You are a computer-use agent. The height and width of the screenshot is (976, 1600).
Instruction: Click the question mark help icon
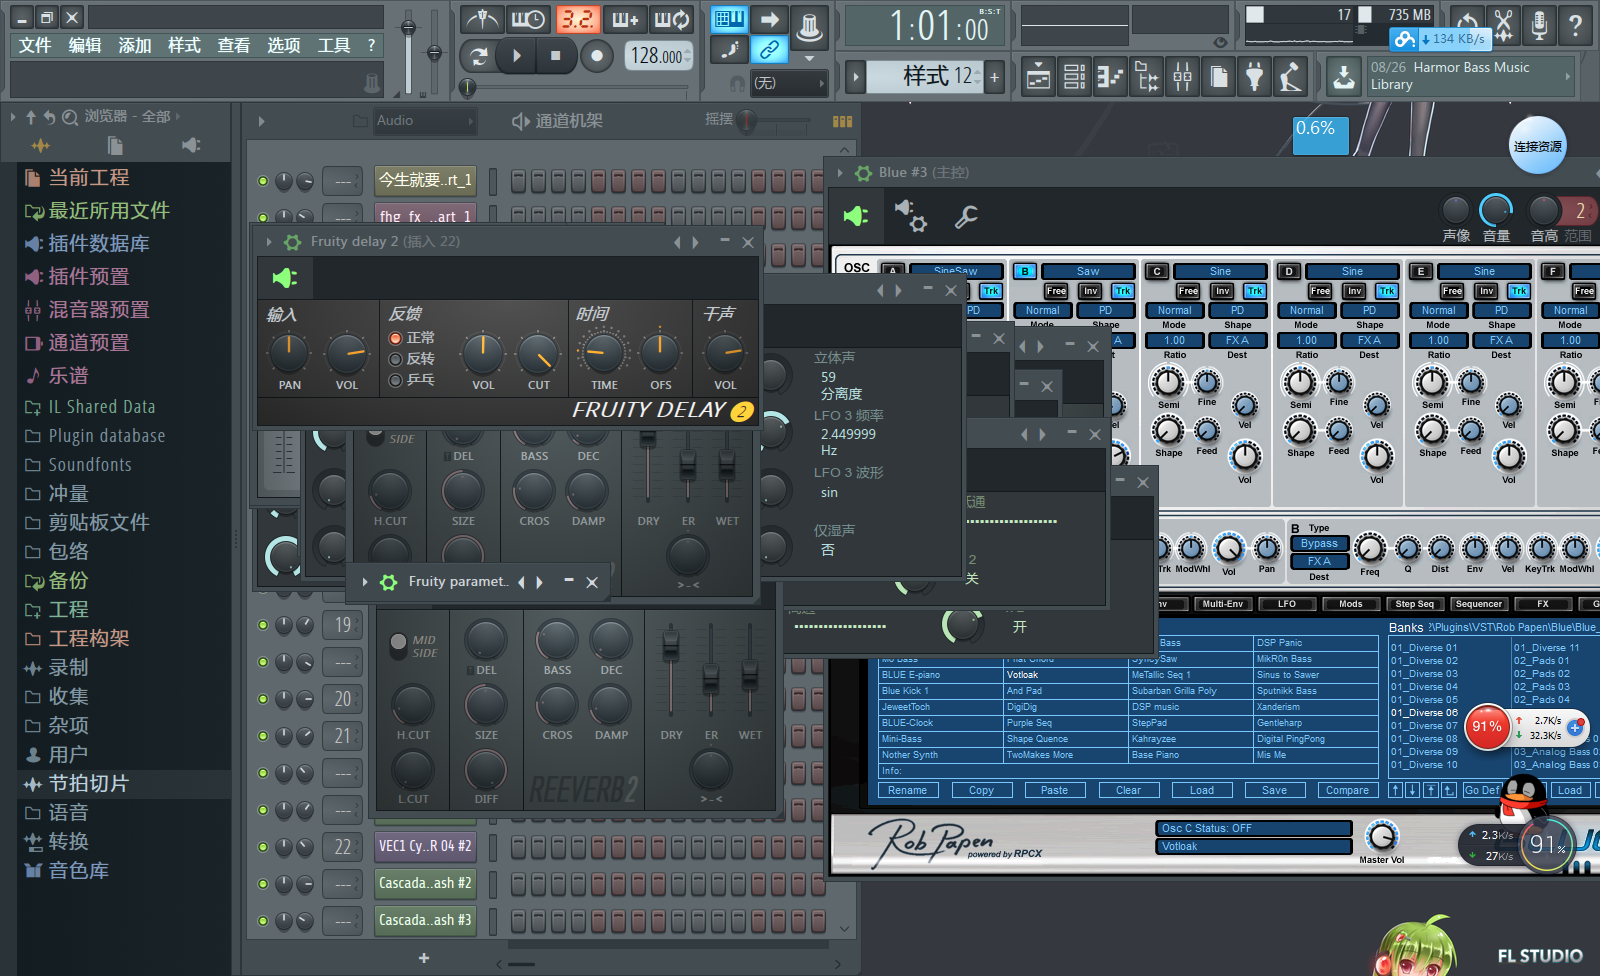(1575, 25)
